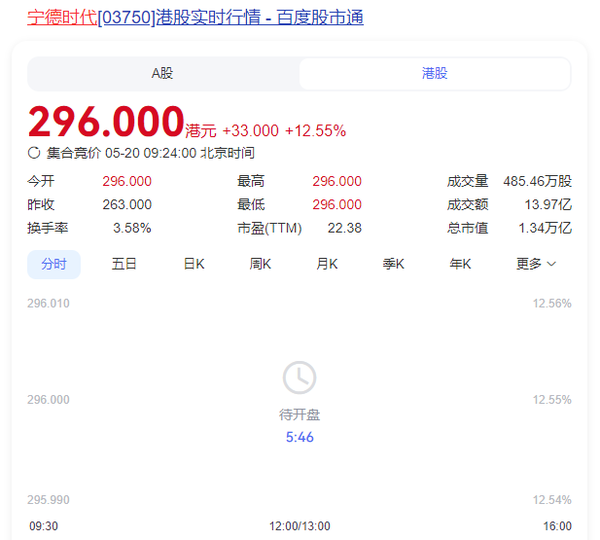Show the 周K candlestick chart

(260, 264)
